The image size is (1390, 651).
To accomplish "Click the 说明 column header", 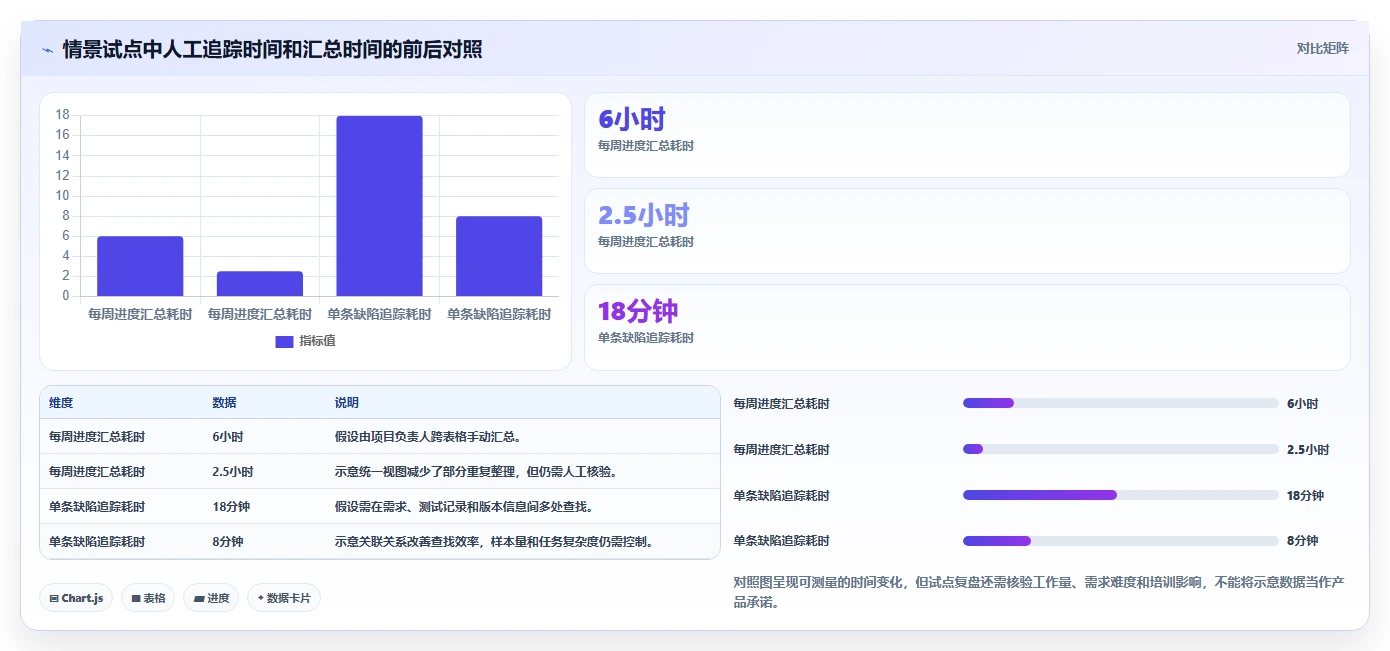I will coord(346,403).
